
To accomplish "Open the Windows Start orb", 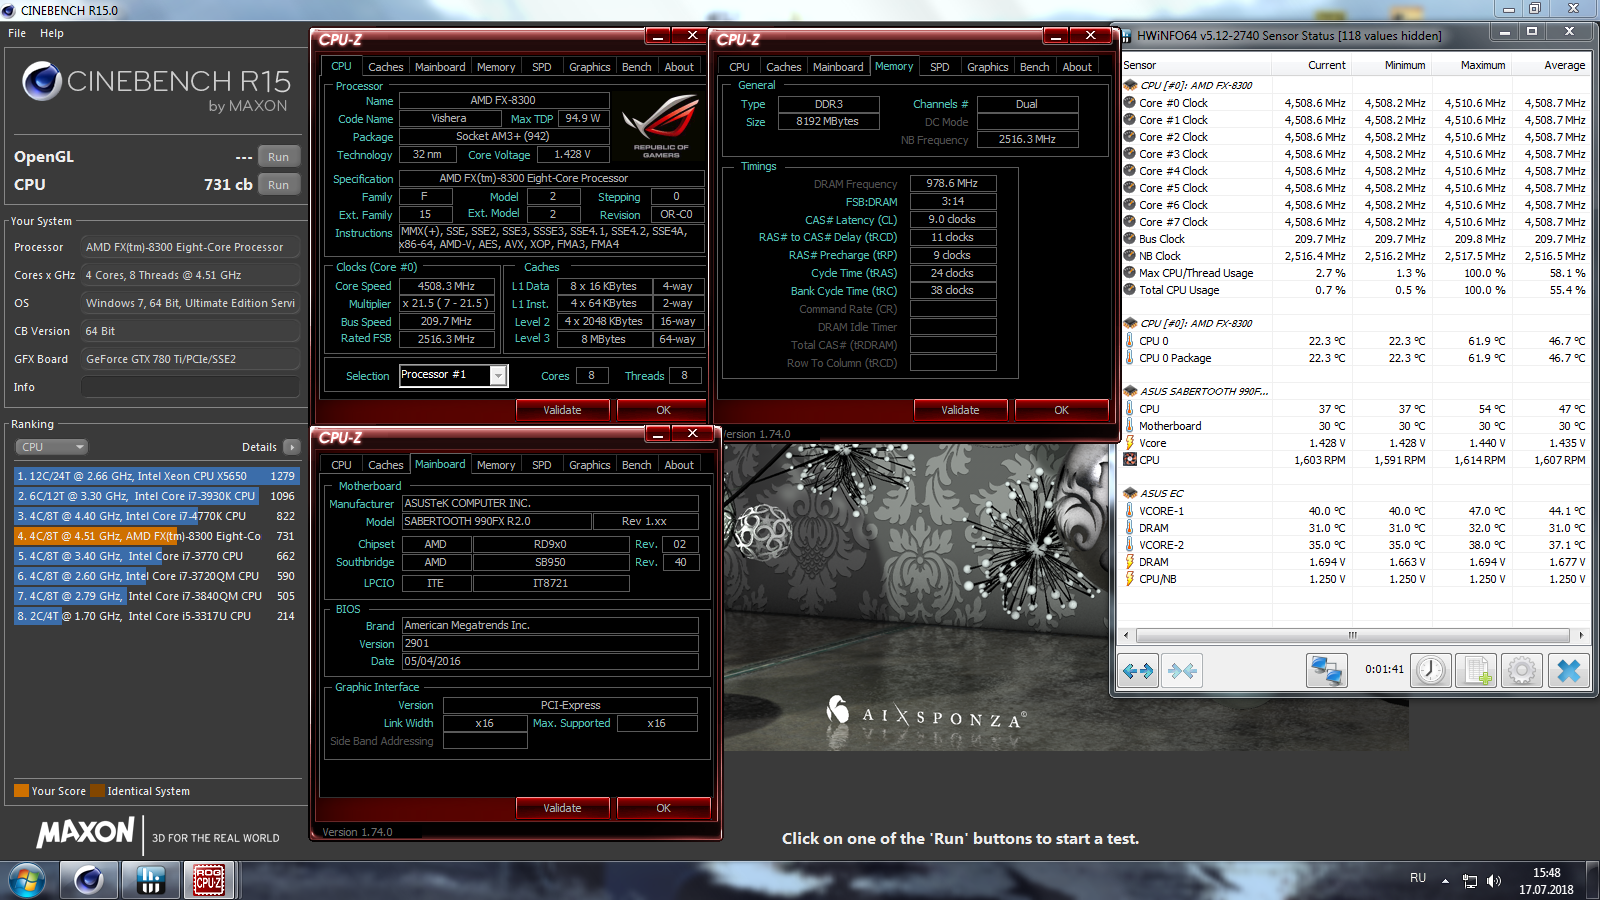I will [27, 881].
